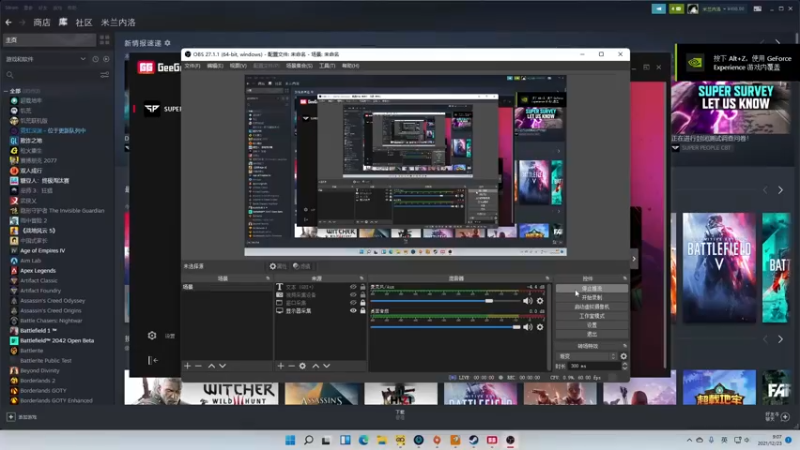Expand the OBS preview side arrow
The height and width of the screenshot is (450, 800).
(x=634, y=259)
